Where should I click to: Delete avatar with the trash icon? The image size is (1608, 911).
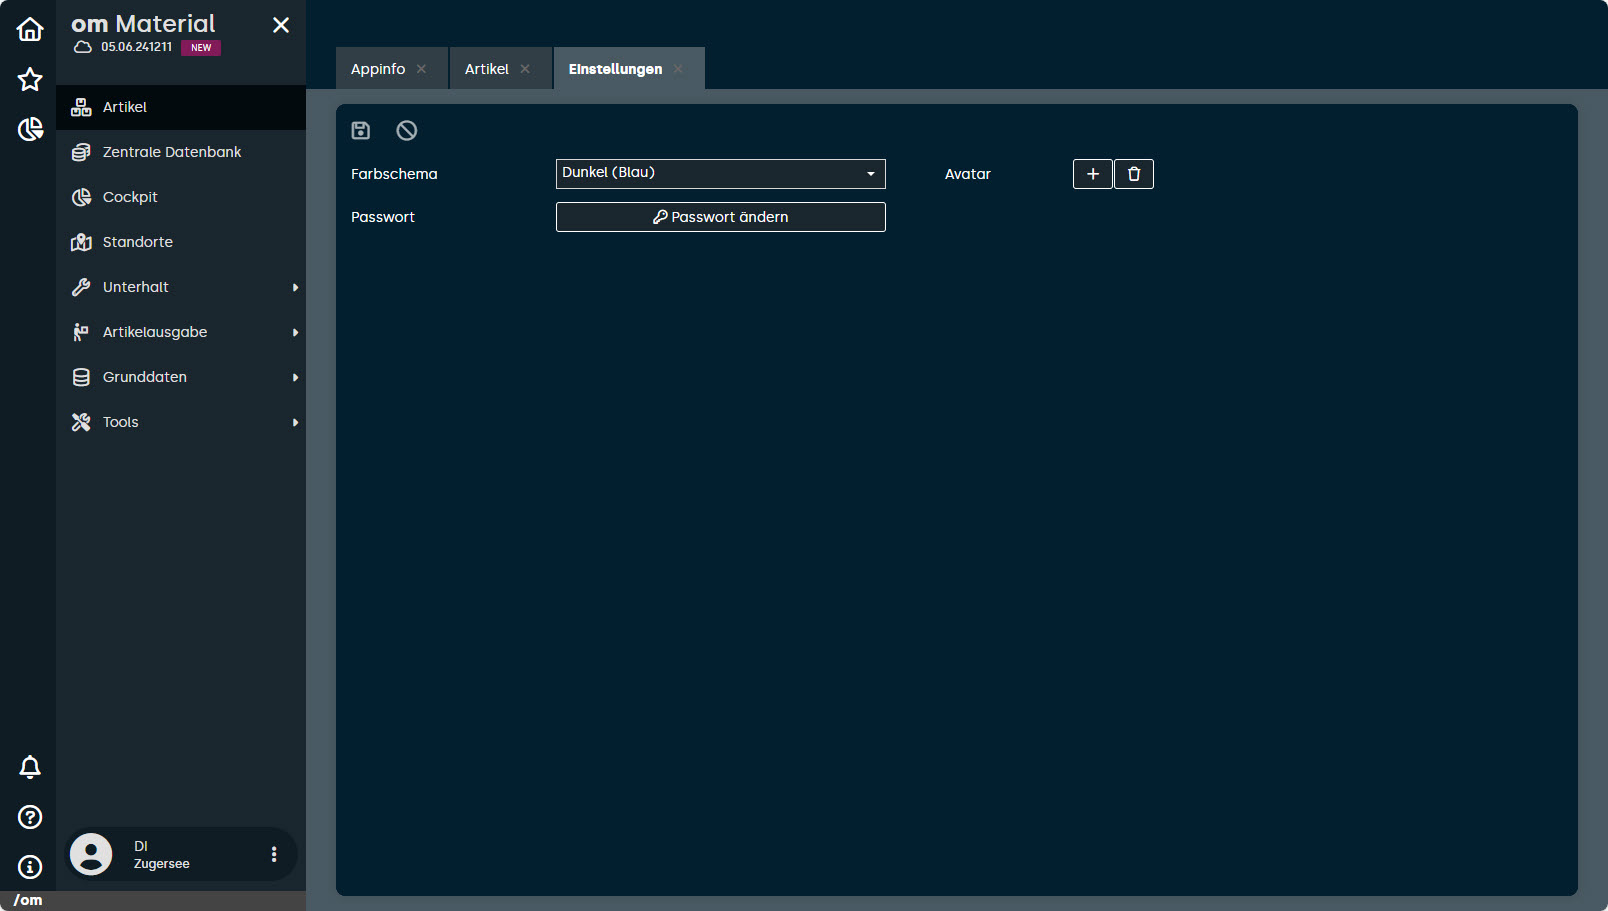tap(1134, 174)
